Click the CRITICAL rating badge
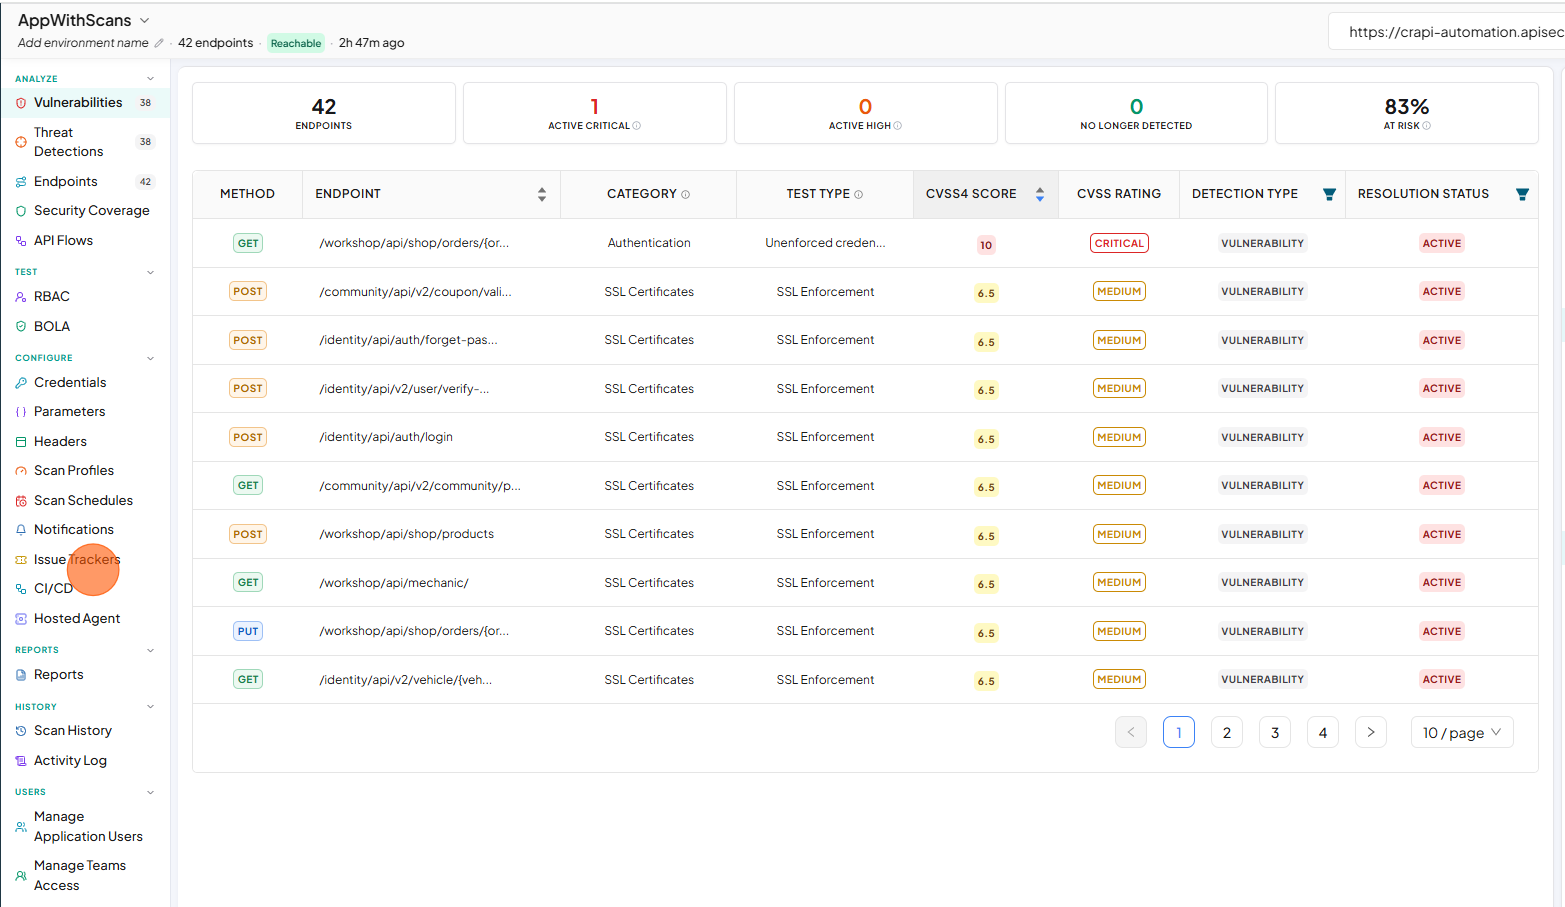The width and height of the screenshot is (1565, 907). 1119,244
